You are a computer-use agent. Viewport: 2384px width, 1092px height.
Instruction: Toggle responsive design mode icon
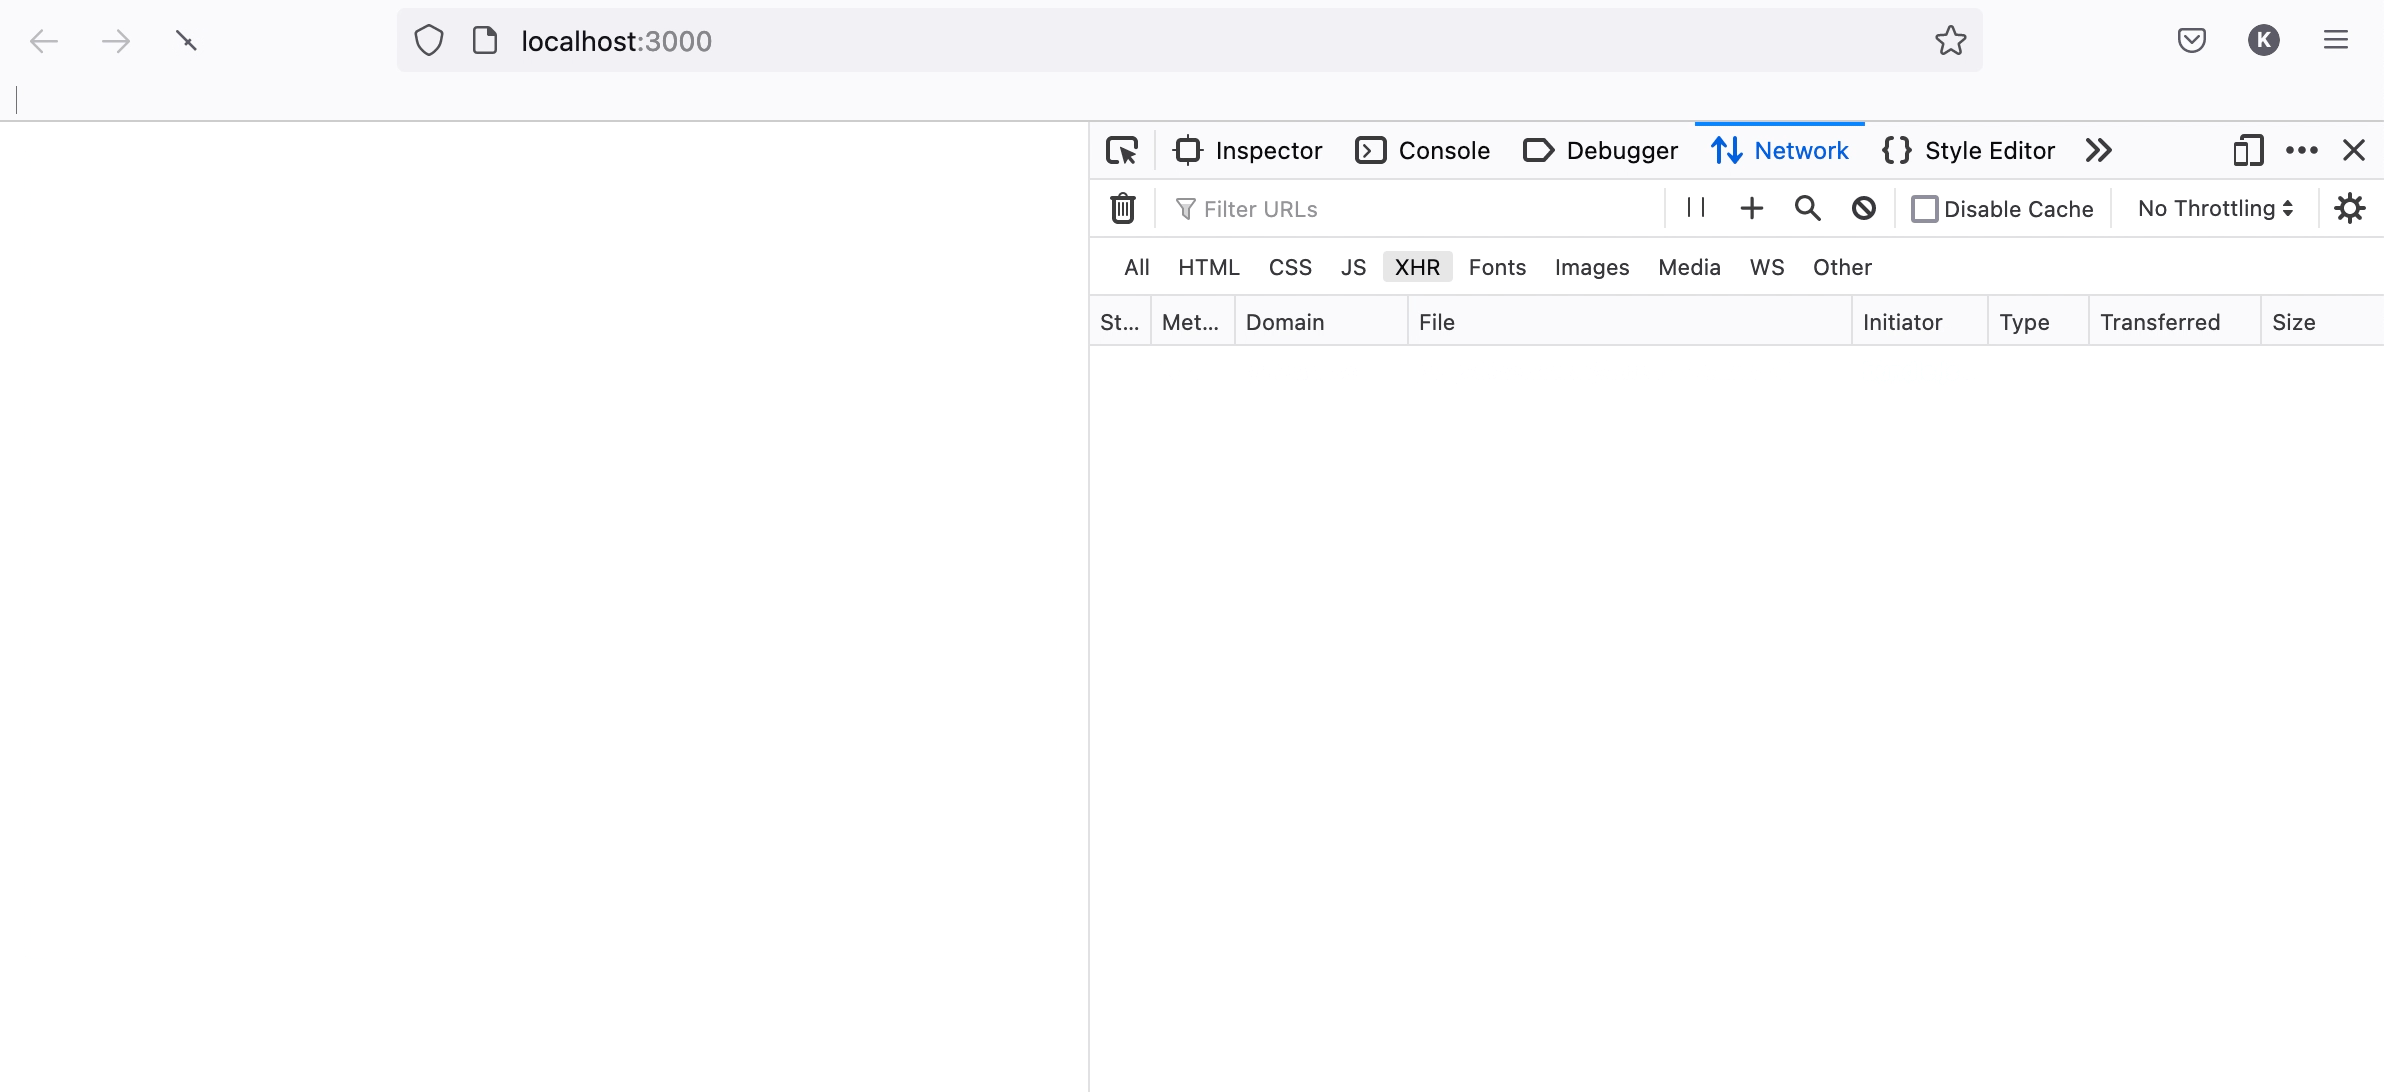point(2248,151)
